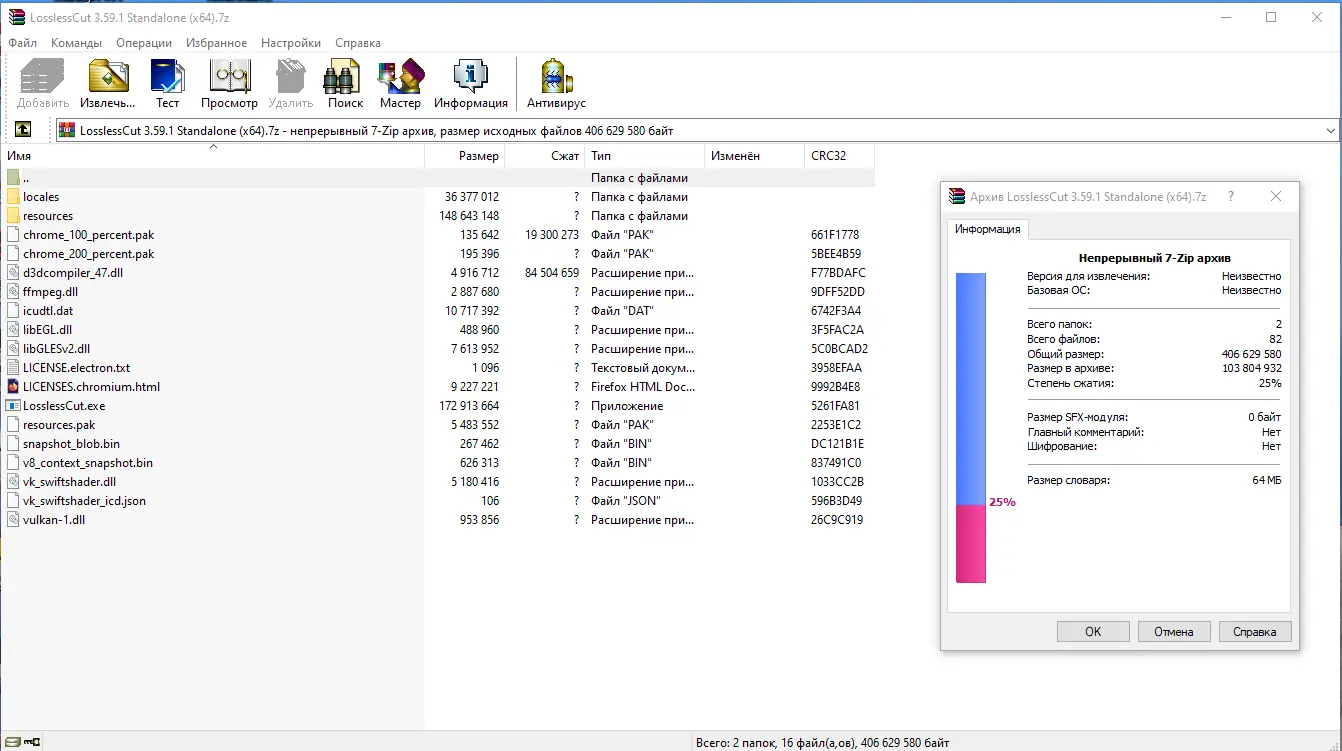Click WinRAR icon in main title bar
The height and width of the screenshot is (751, 1342).
[x=17, y=17]
